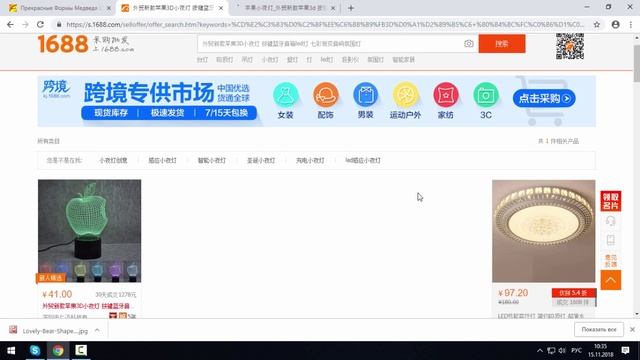This screenshot has width=640, height=360.
Task: Switch input language via РУС indicator
Action: [x=576, y=351]
